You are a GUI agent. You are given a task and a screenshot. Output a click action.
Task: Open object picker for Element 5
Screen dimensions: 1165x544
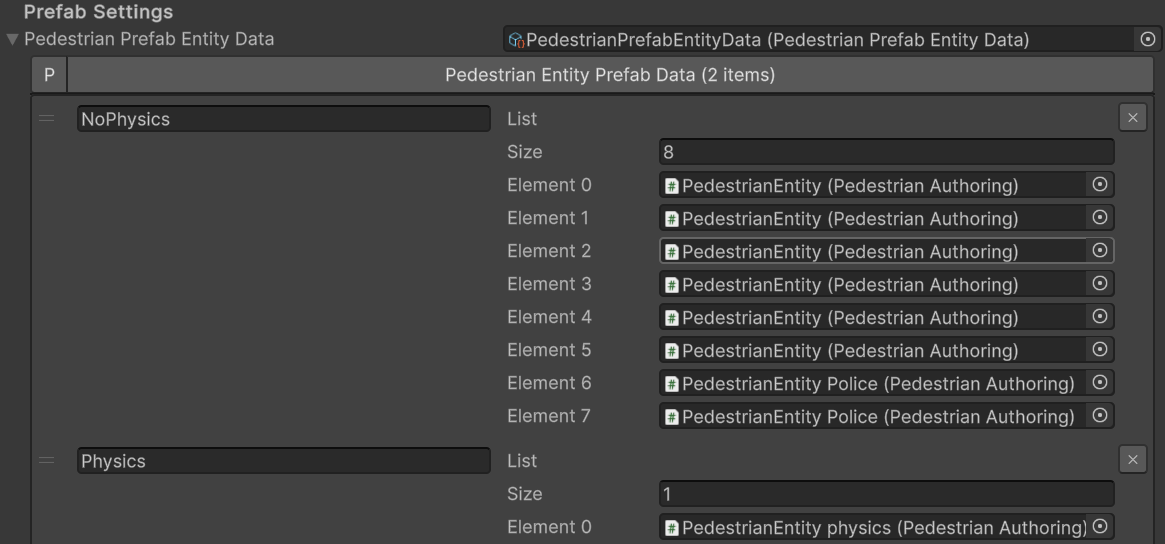[1100, 349]
